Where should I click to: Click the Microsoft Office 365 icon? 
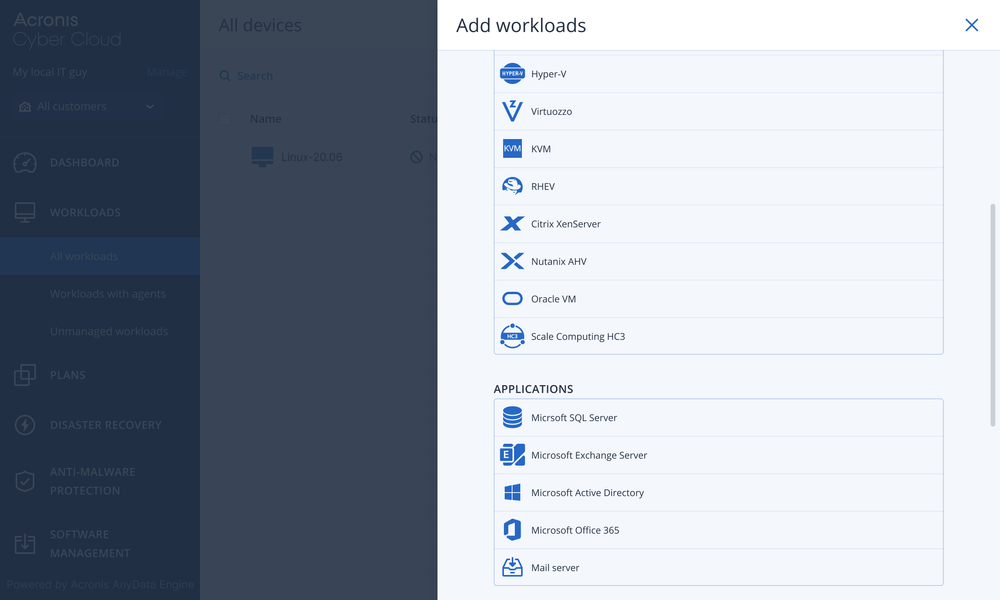[x=512, y=530]
